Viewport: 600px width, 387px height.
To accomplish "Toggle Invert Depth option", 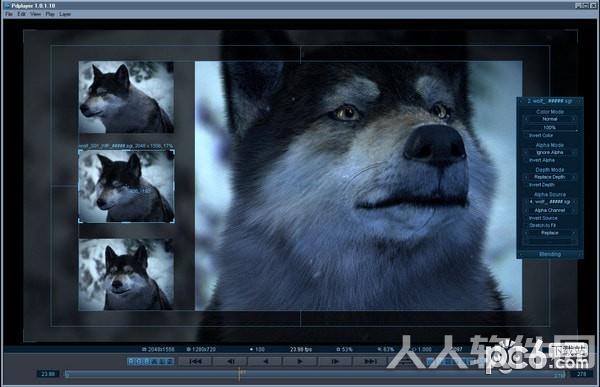I will pos(541,185).
